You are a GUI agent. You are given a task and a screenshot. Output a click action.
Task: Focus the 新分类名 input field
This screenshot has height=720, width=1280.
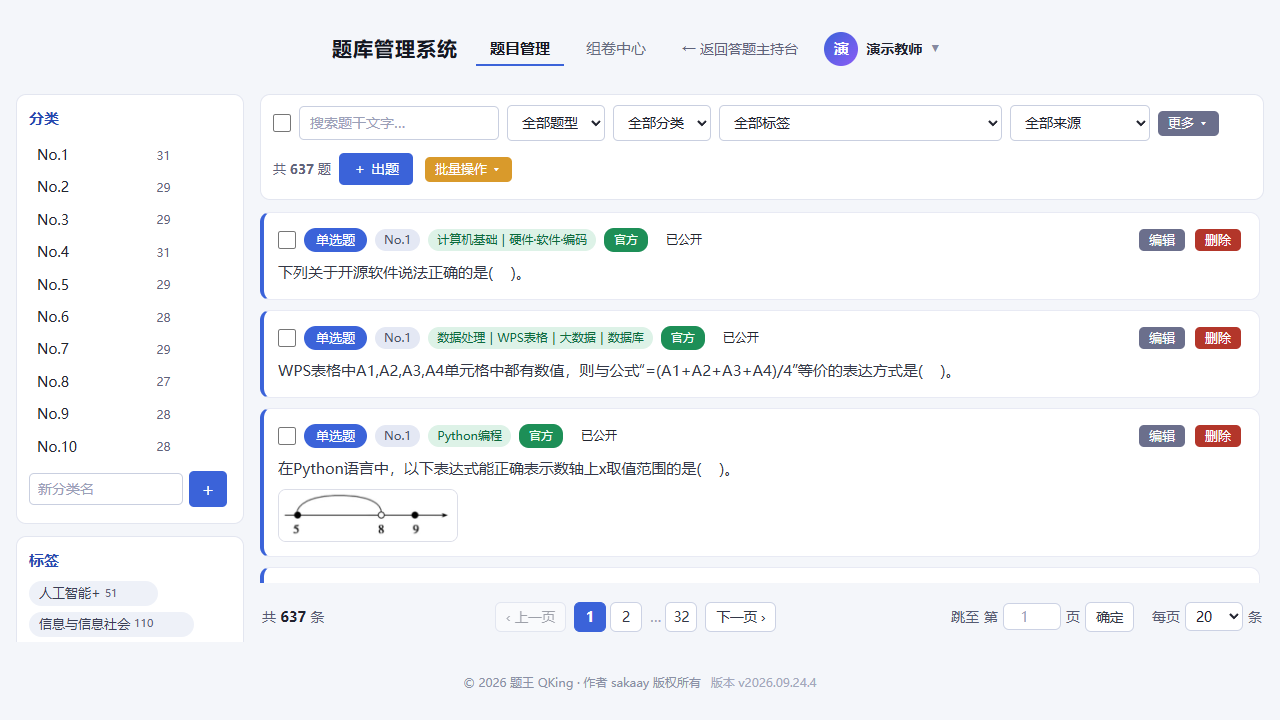(106, 489)
